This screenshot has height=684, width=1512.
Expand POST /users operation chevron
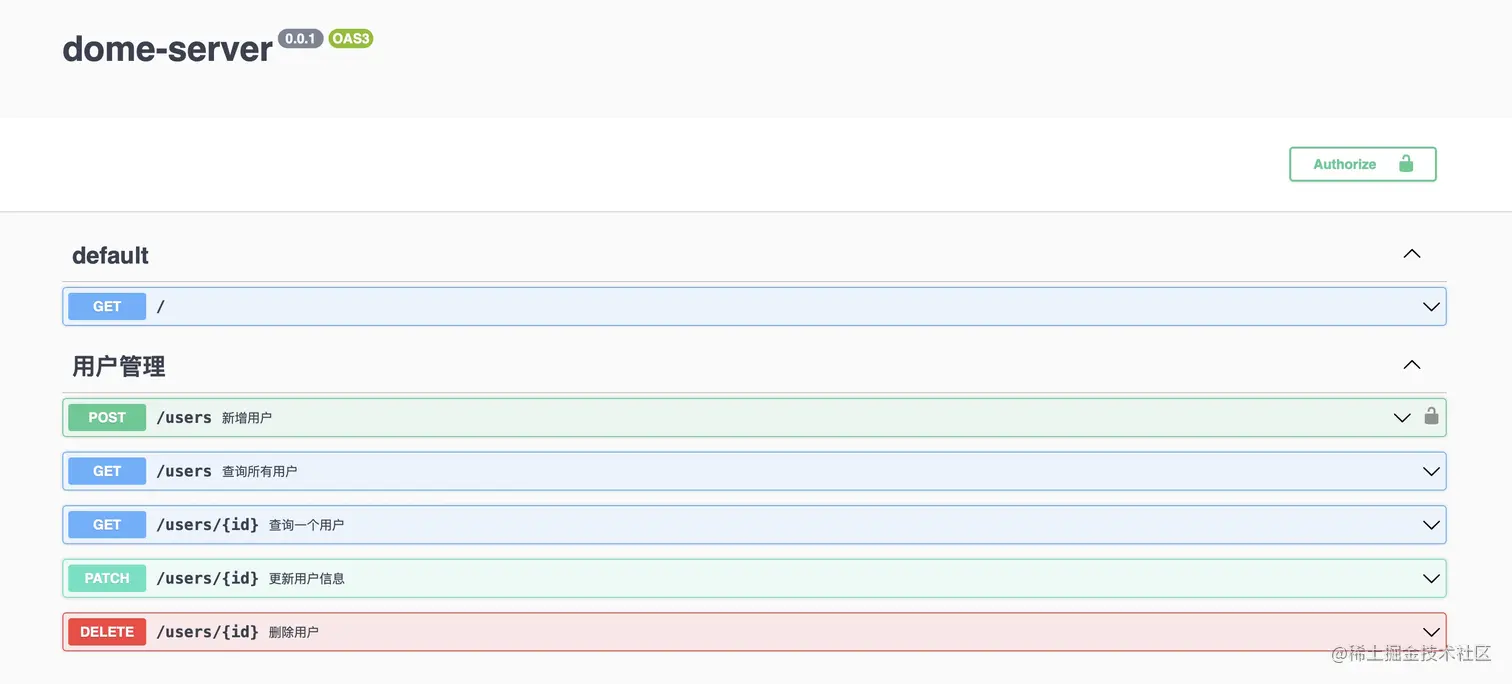tap(1402, 418)
